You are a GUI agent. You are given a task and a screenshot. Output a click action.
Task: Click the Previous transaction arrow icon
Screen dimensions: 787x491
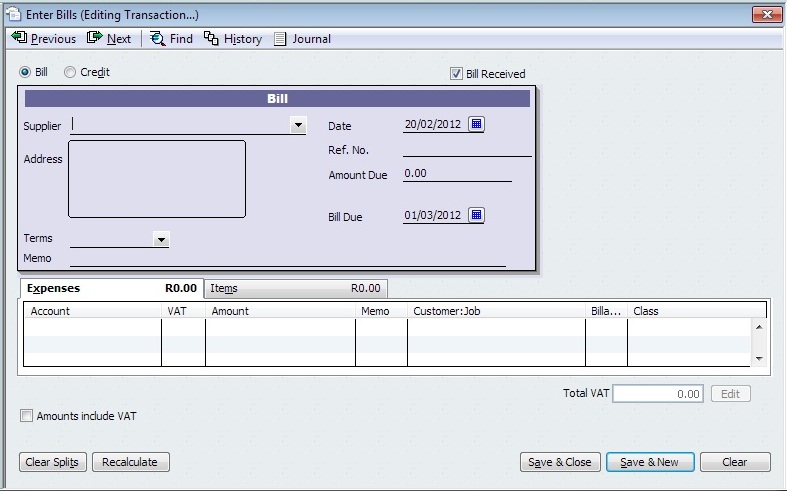pyautogui.click(x=19, y=38)
